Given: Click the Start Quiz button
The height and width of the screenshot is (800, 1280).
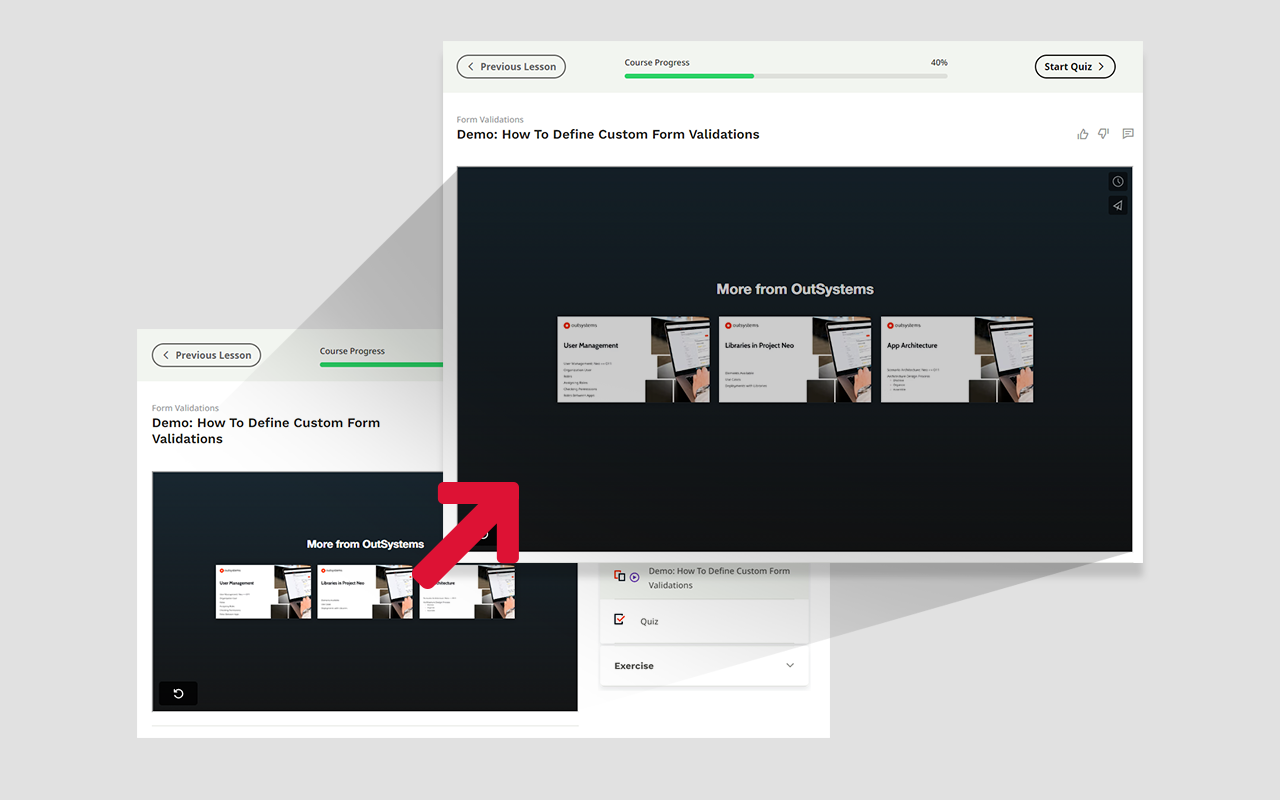Looking at the screenshot, I should tap(1075, 66).
